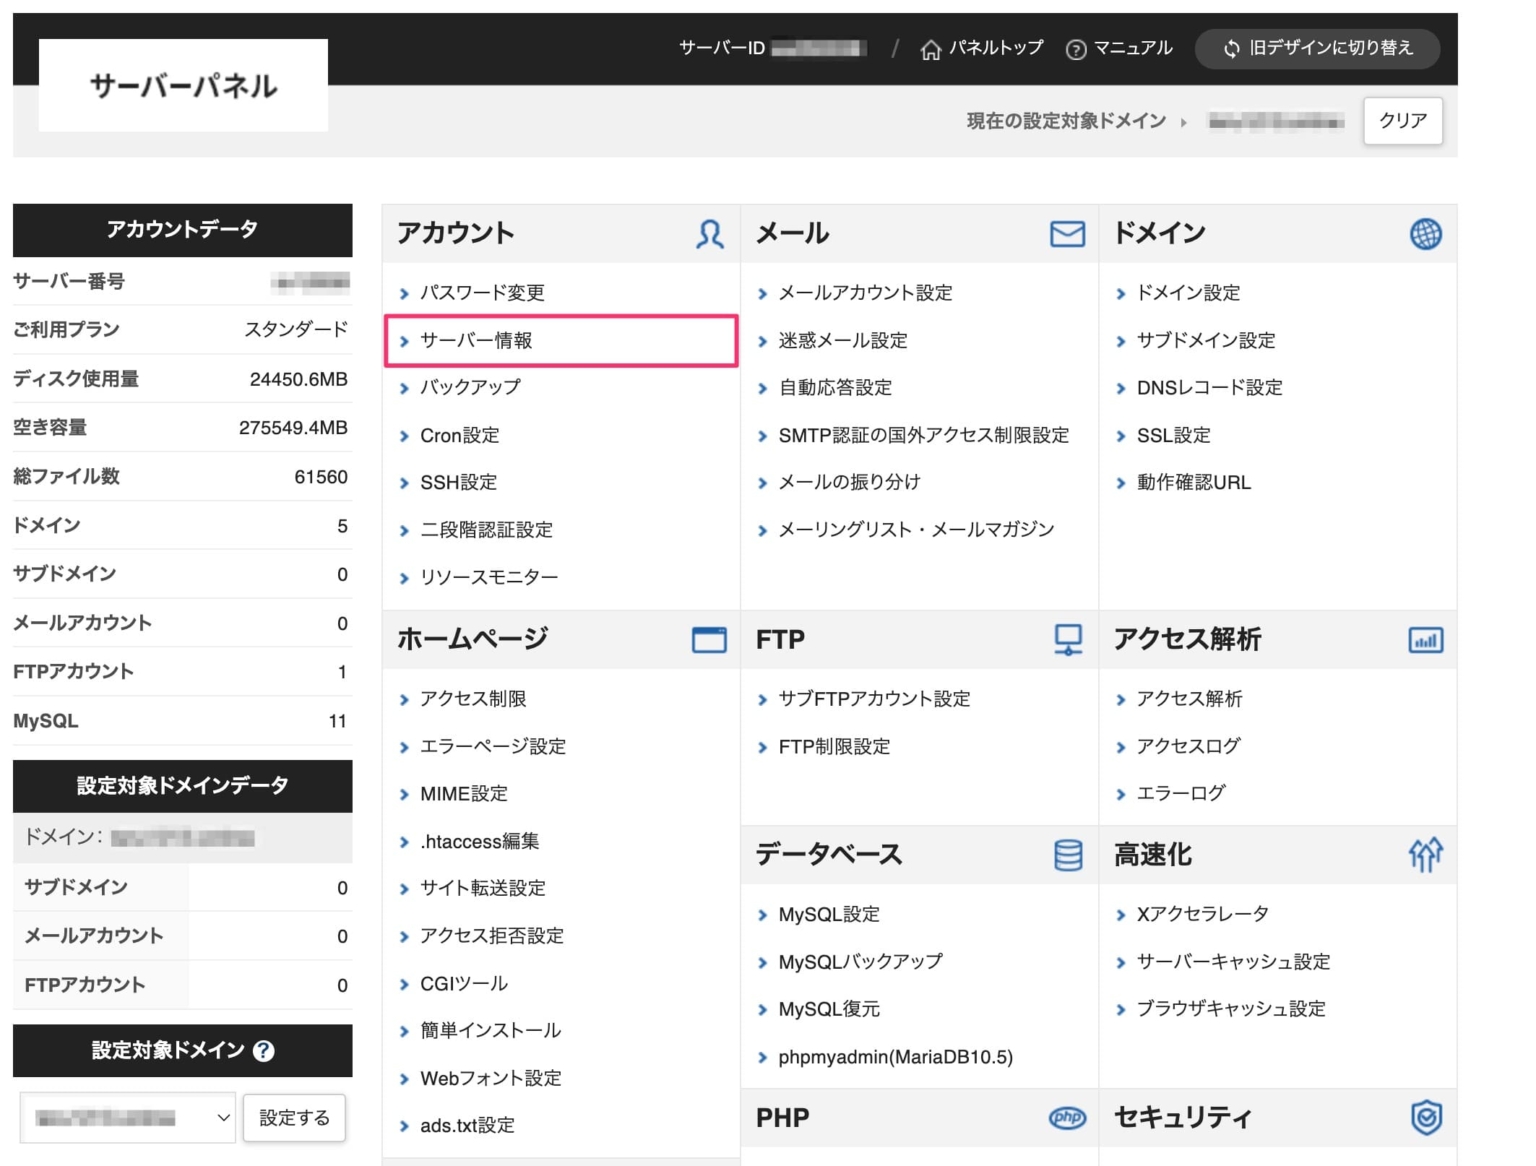Click the PHP badge icon
This screenshot has width=1536, height=1166.
click(1067, 1117)
